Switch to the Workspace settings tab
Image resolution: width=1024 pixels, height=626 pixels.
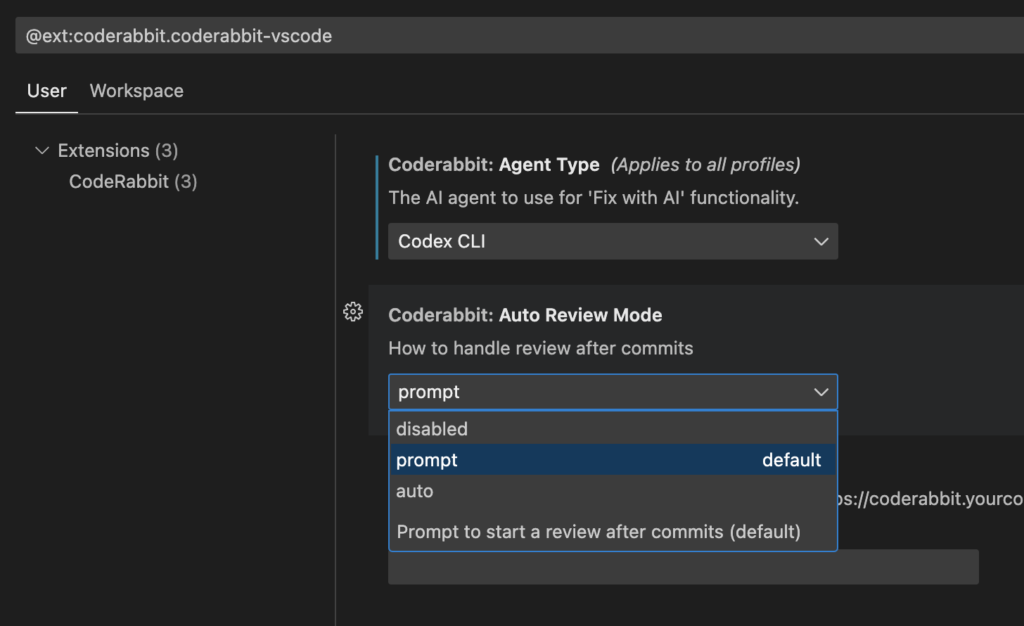[136, 91]
